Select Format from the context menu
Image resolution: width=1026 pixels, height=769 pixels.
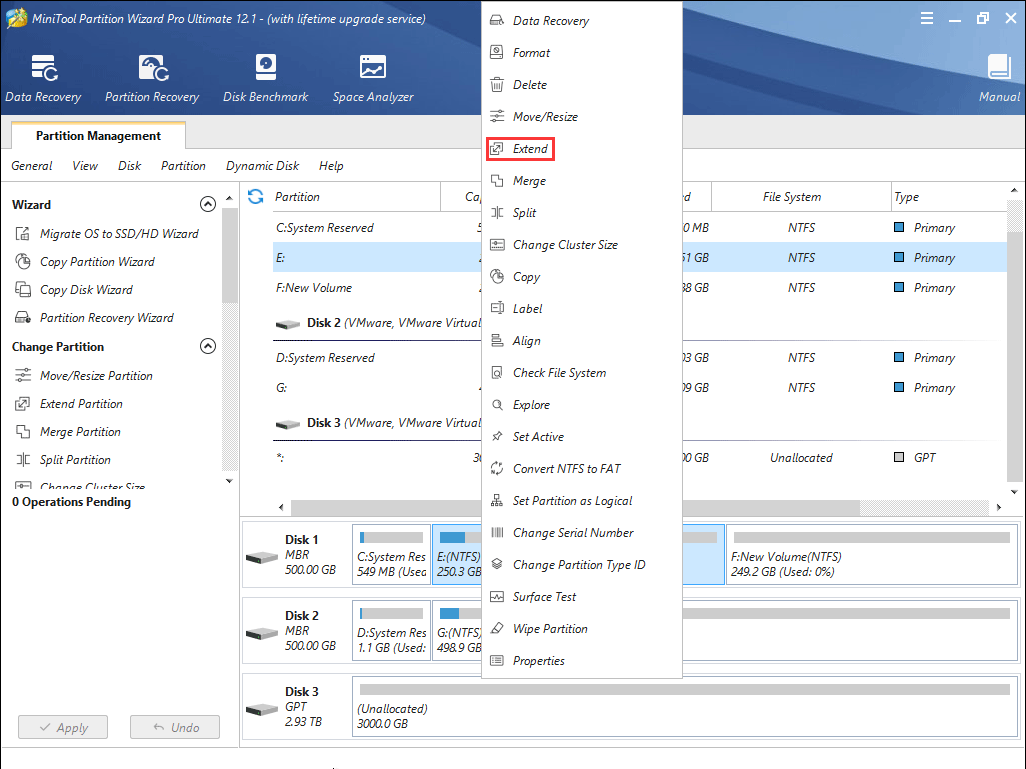pyautogui.click(x=531, y=53)
